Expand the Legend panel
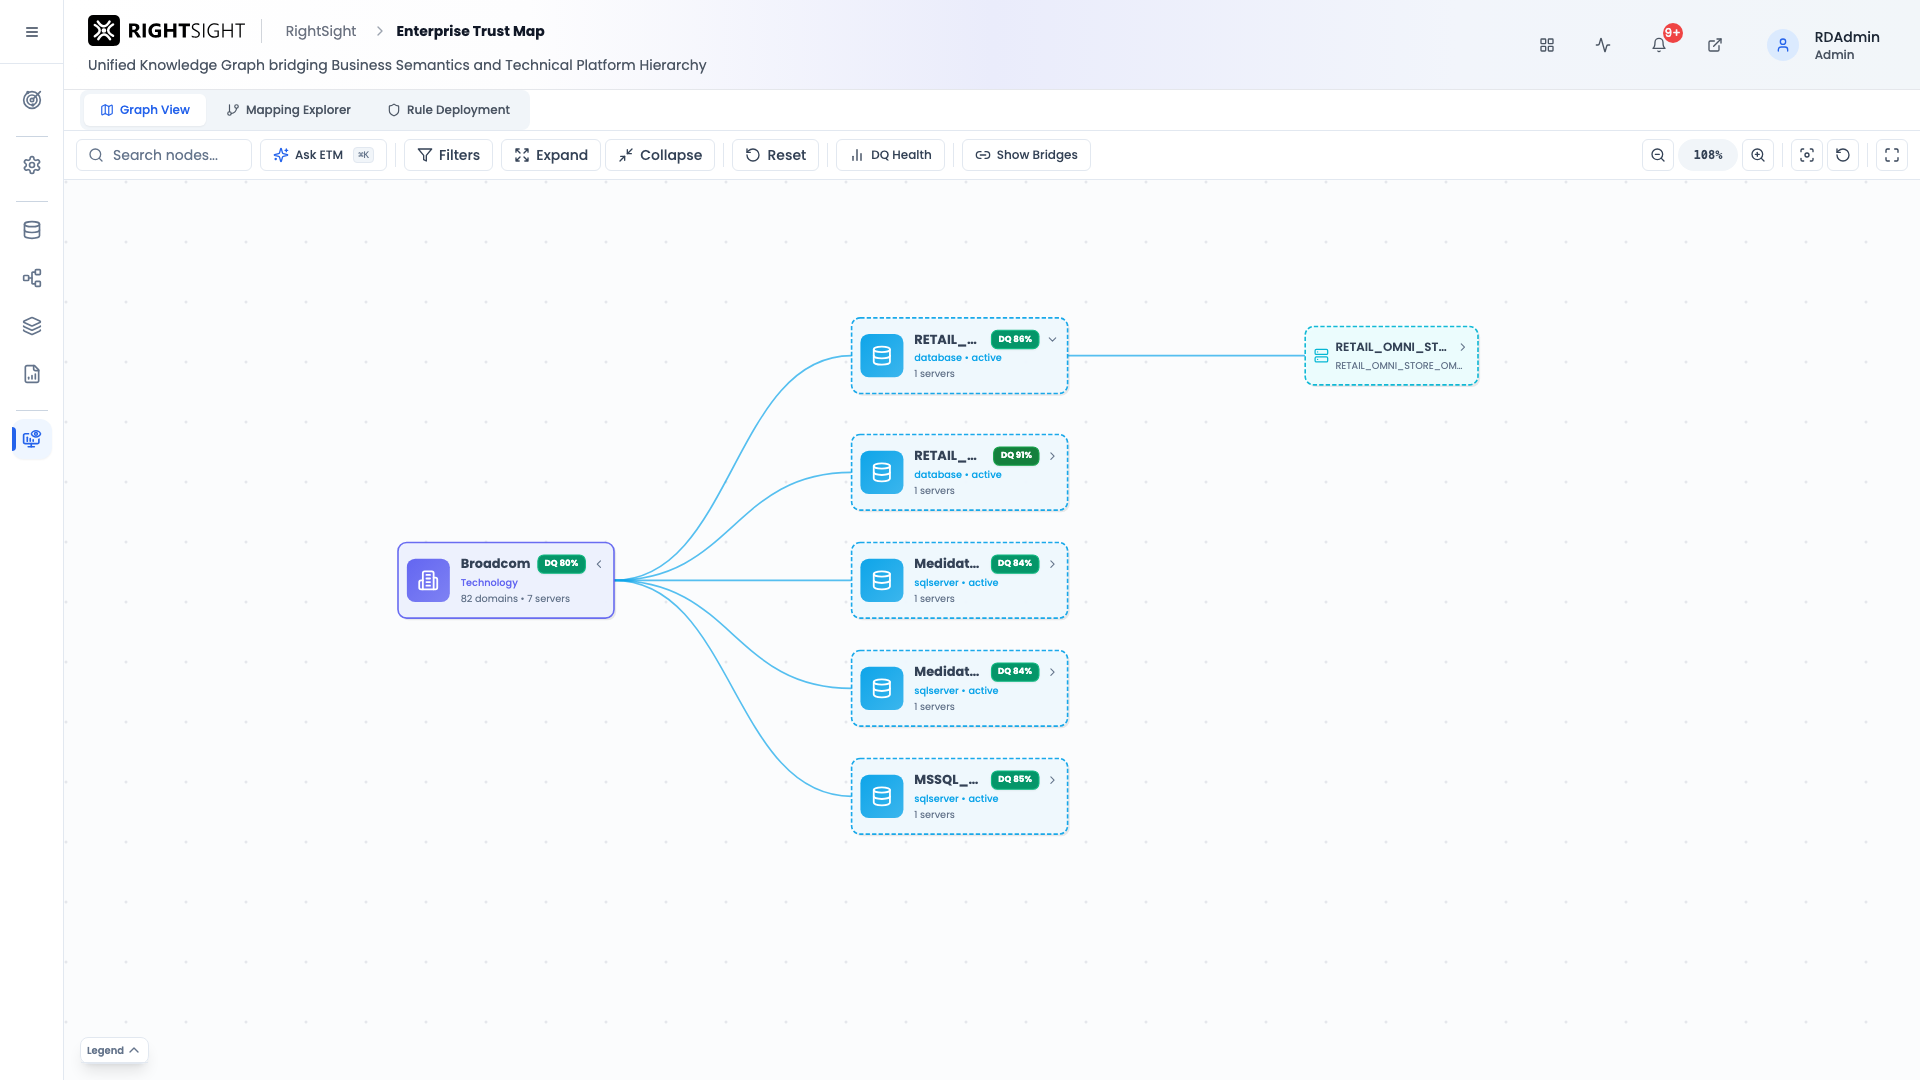Screen dimensions: 1920x1080 click(x=114, y=1050)
